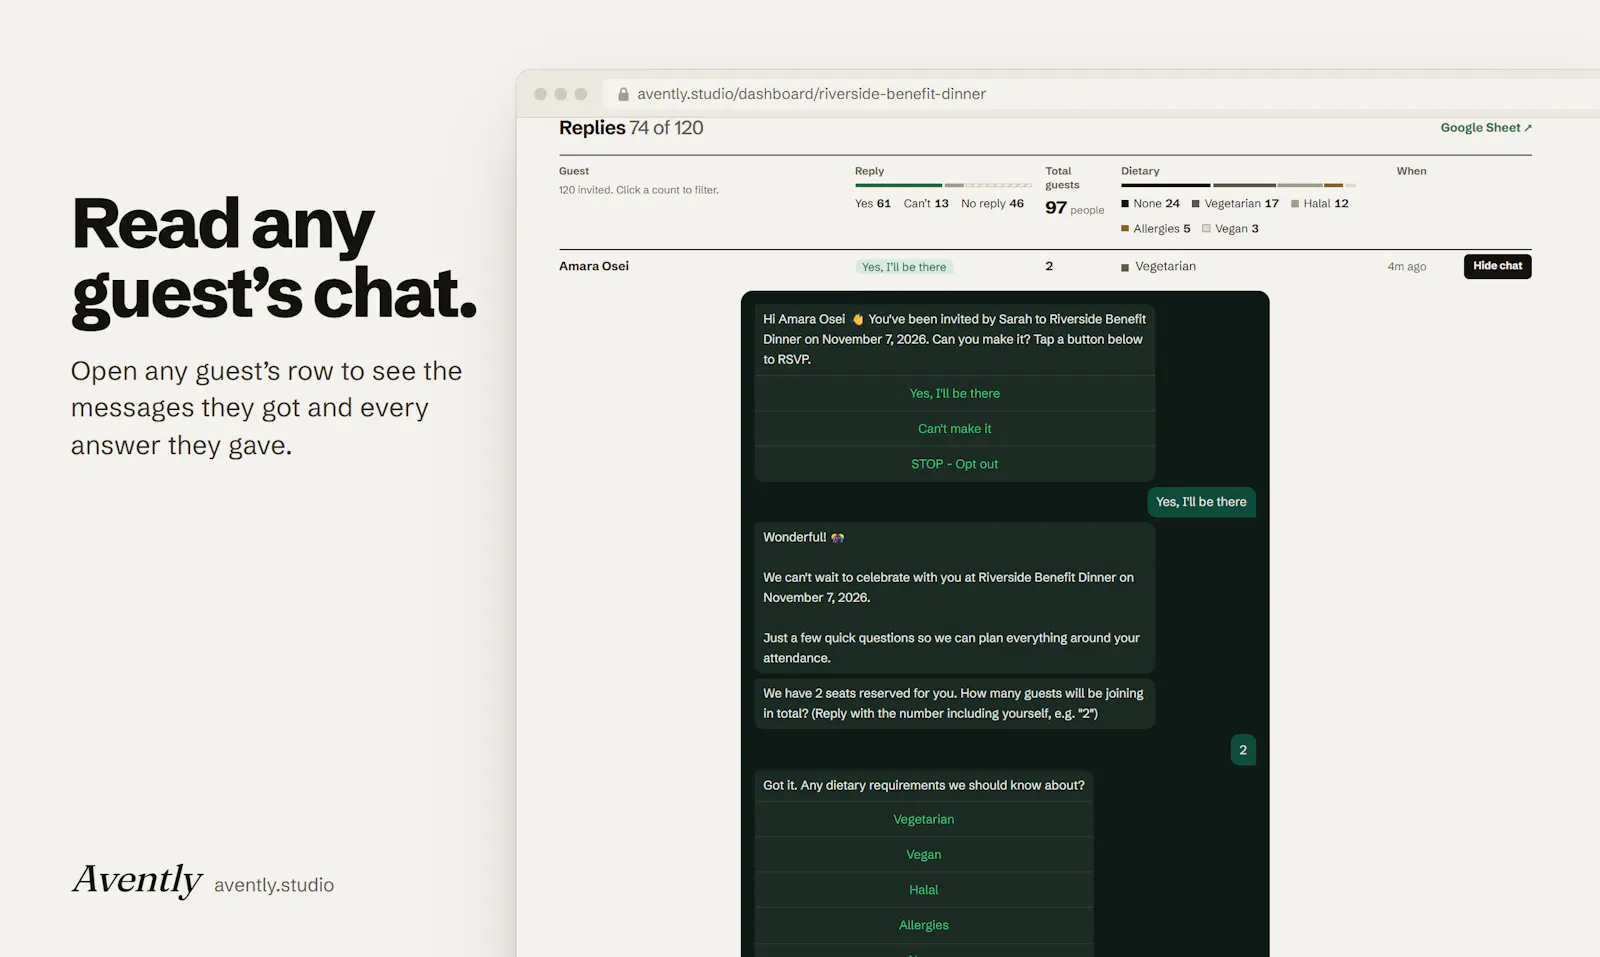Image resolution: width=1600 pixels, height=957 pixels.
Task: Click the Reply column header
Action: tap(869, 171)
